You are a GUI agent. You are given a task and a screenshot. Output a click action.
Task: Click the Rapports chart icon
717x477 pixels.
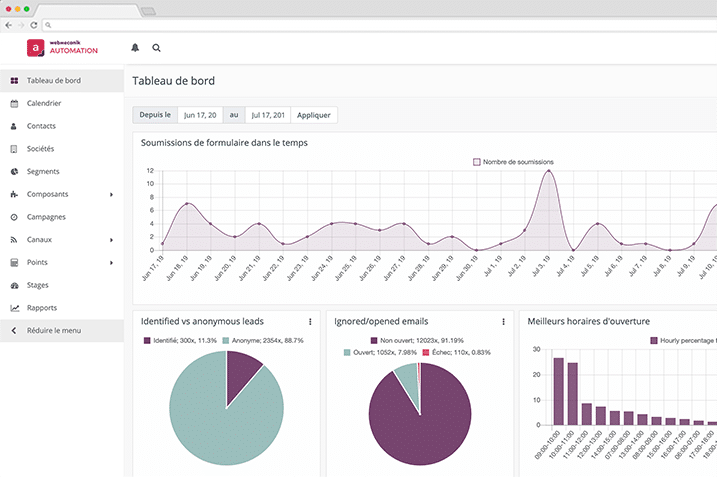[14, 308]
